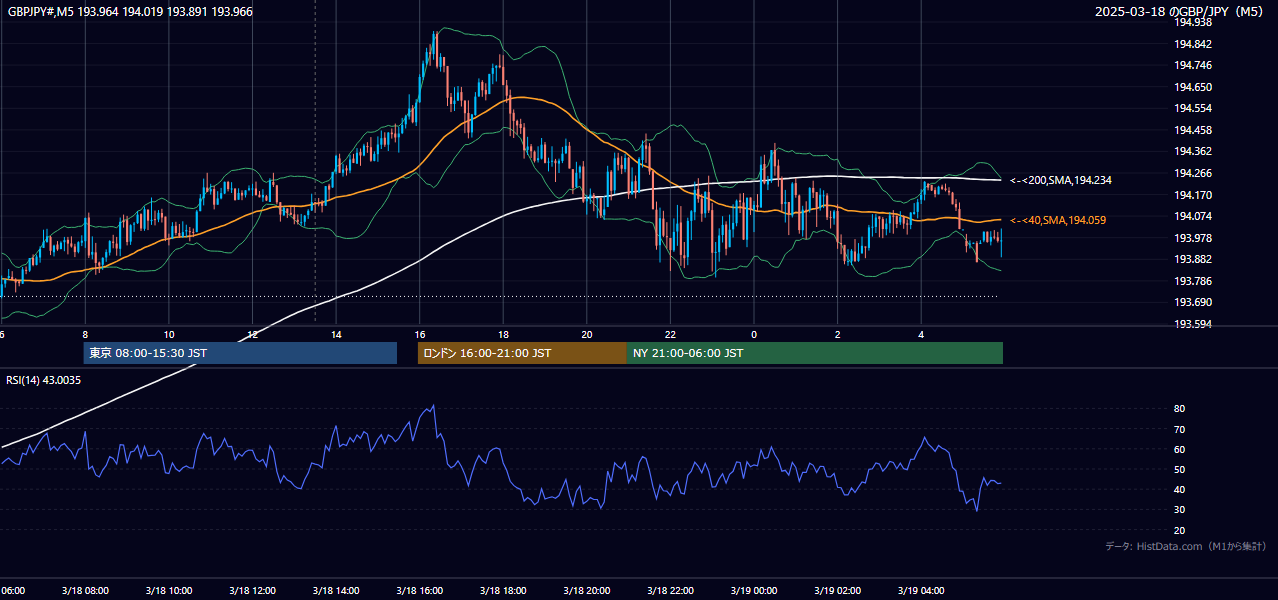This screenshot has height=600, width=1278.
Task: Click the 3/18 18:00 time label
Action: click(503, 591)
